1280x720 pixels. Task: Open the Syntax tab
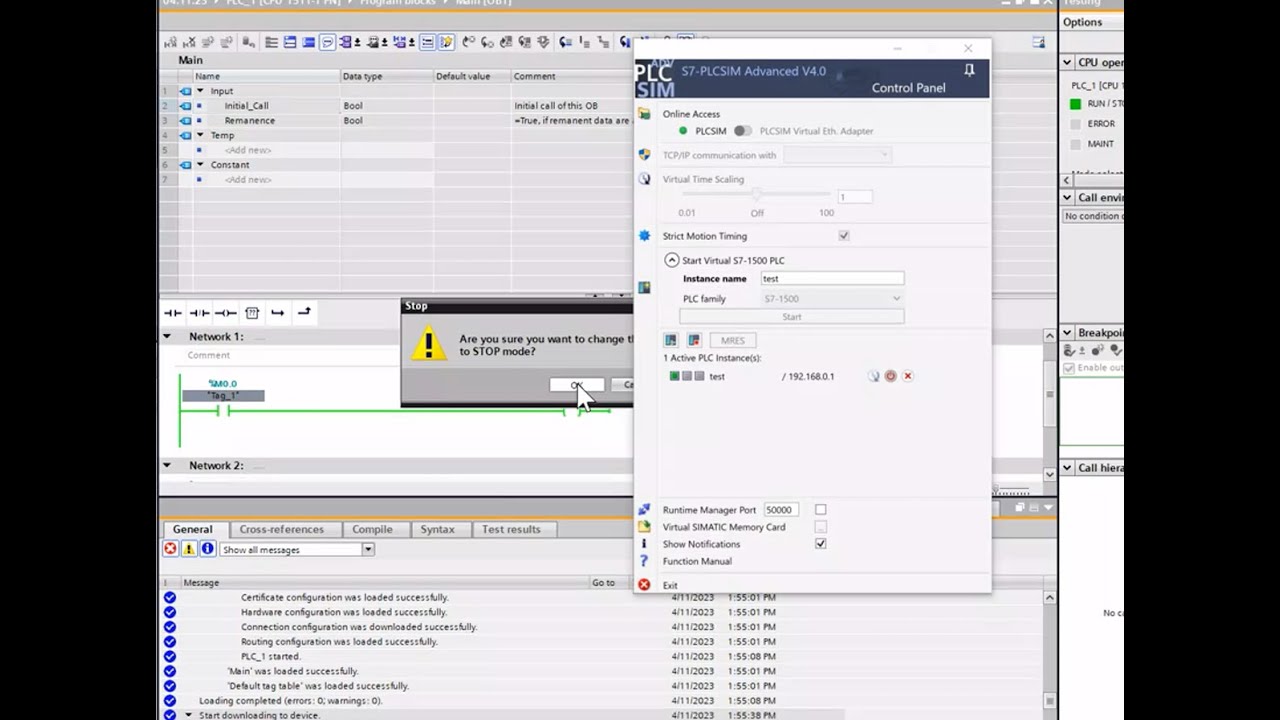click(x=437, y=529)
